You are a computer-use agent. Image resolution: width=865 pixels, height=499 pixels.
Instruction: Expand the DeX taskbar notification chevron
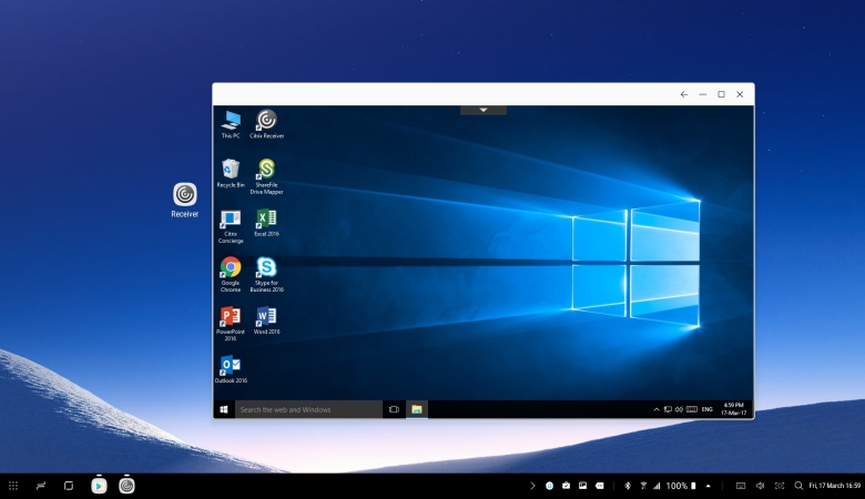[x=532, y=486]
